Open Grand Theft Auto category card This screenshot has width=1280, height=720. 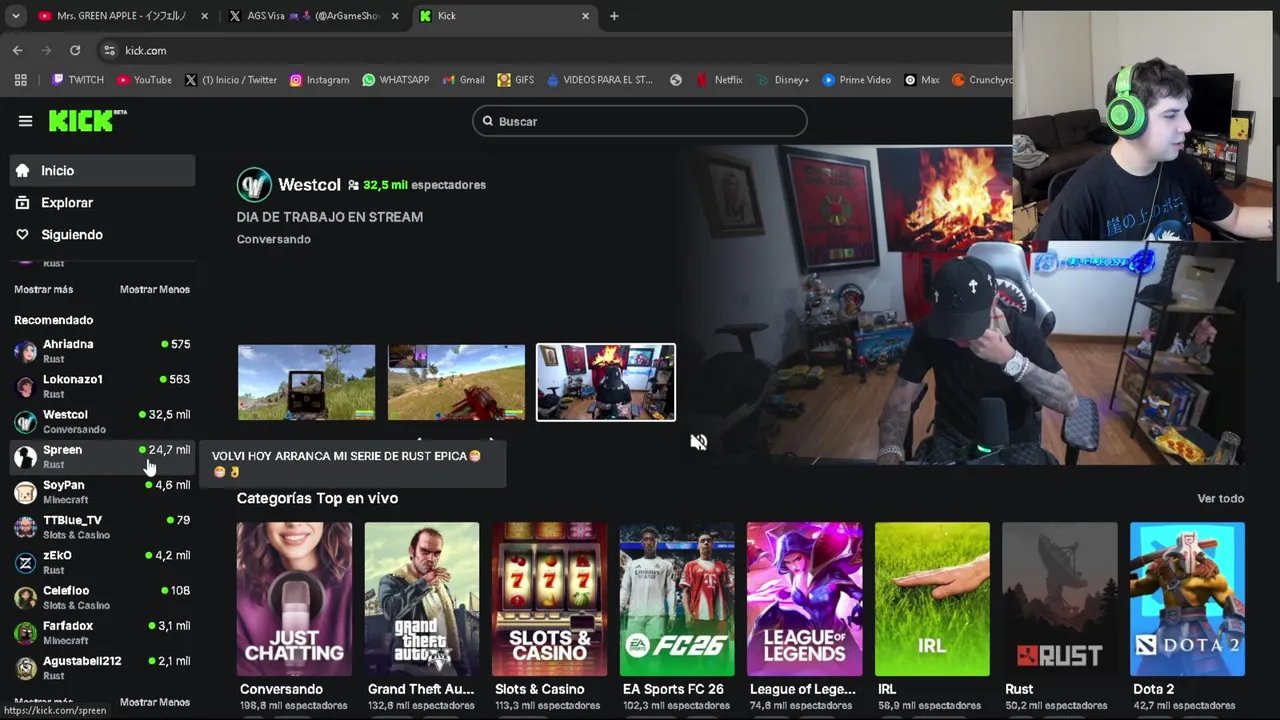coord(422,599)
